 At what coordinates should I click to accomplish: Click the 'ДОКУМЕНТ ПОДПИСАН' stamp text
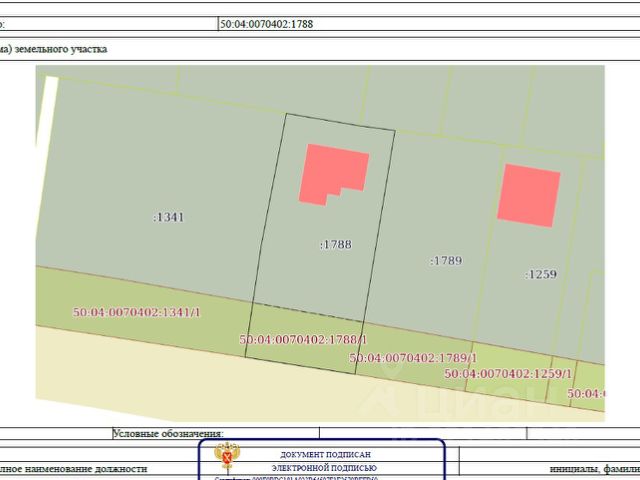point(325,454)
